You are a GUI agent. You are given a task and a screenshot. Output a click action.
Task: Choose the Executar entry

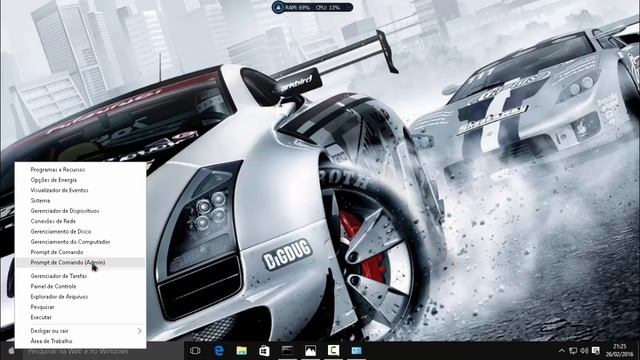[x=80, y=317]
